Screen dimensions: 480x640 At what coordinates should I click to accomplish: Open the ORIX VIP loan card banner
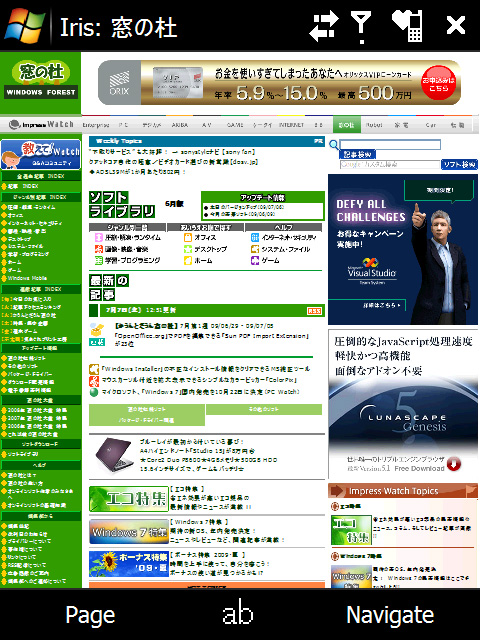[x=279, y=82]
